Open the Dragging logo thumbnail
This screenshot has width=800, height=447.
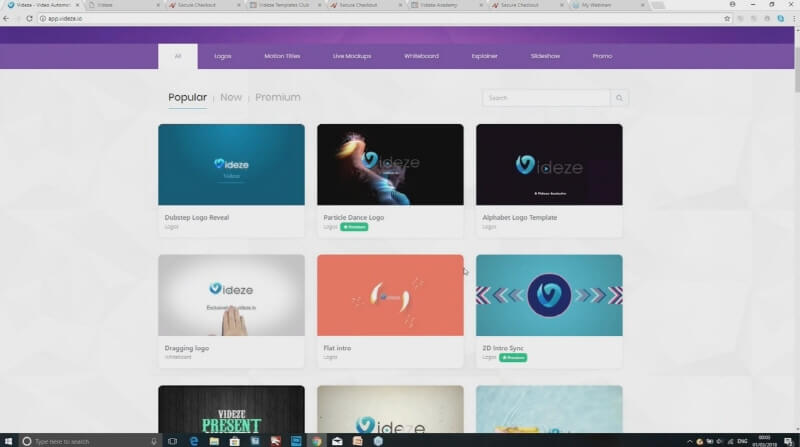(x=231, y=295)
